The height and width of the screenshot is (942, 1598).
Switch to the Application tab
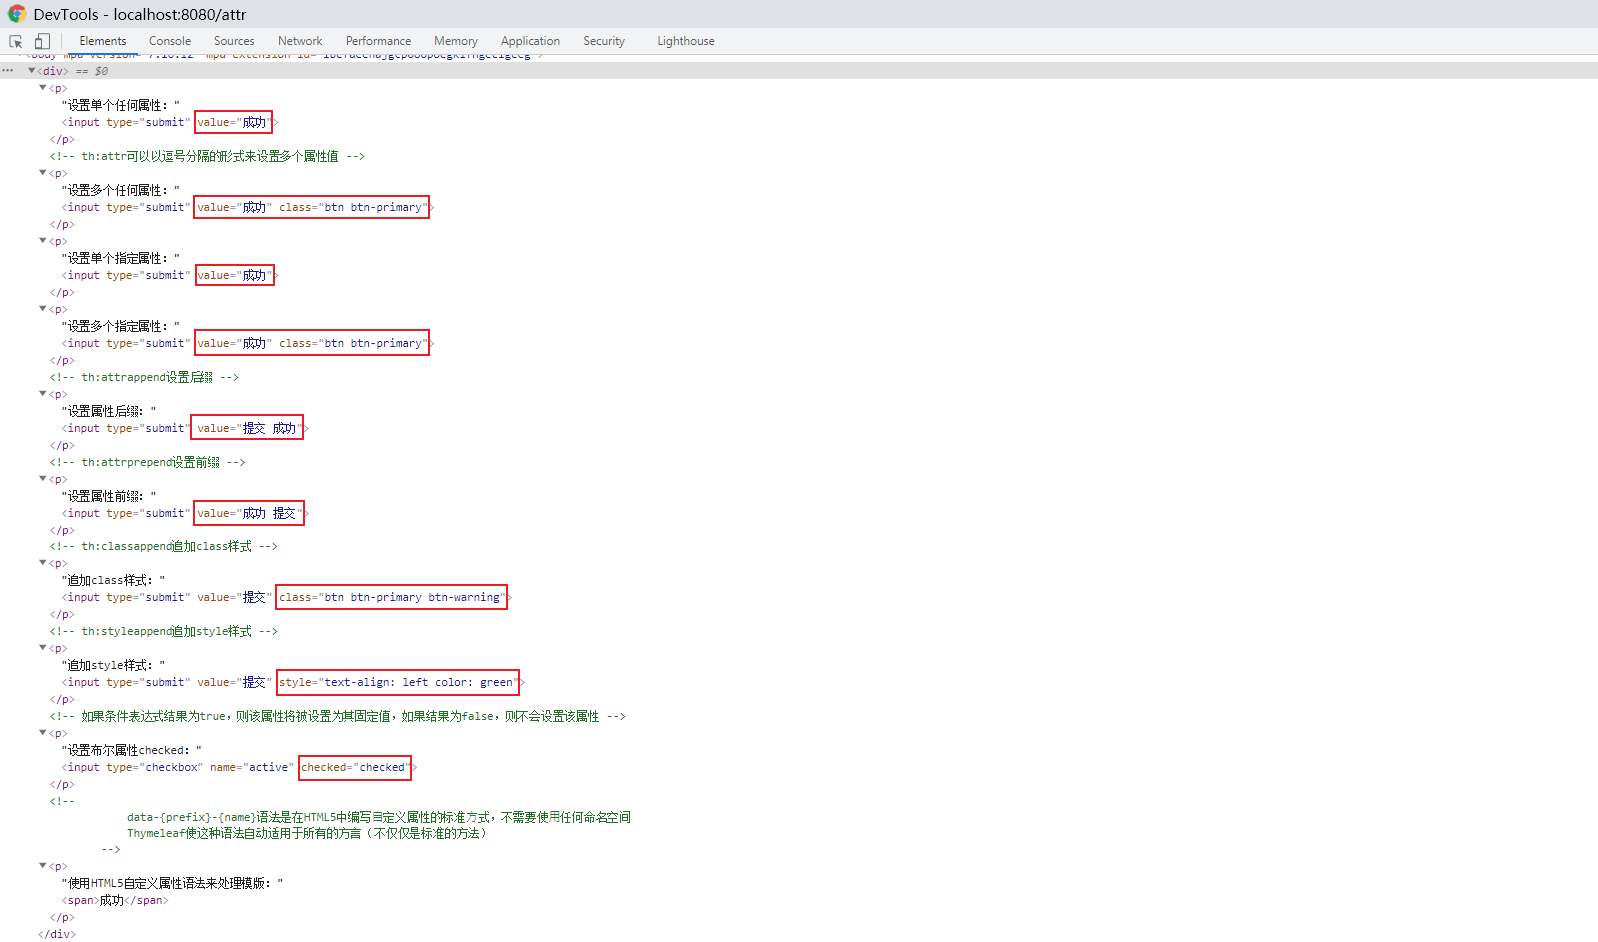(530, 41)
